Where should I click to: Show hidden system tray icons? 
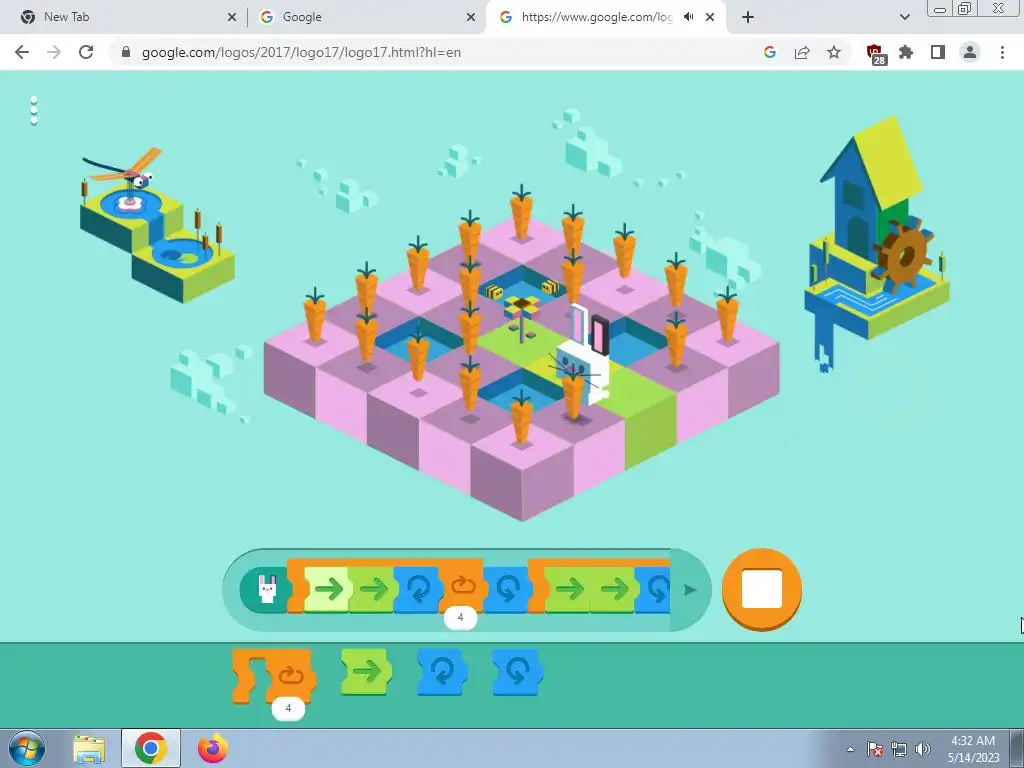point(850,749)
